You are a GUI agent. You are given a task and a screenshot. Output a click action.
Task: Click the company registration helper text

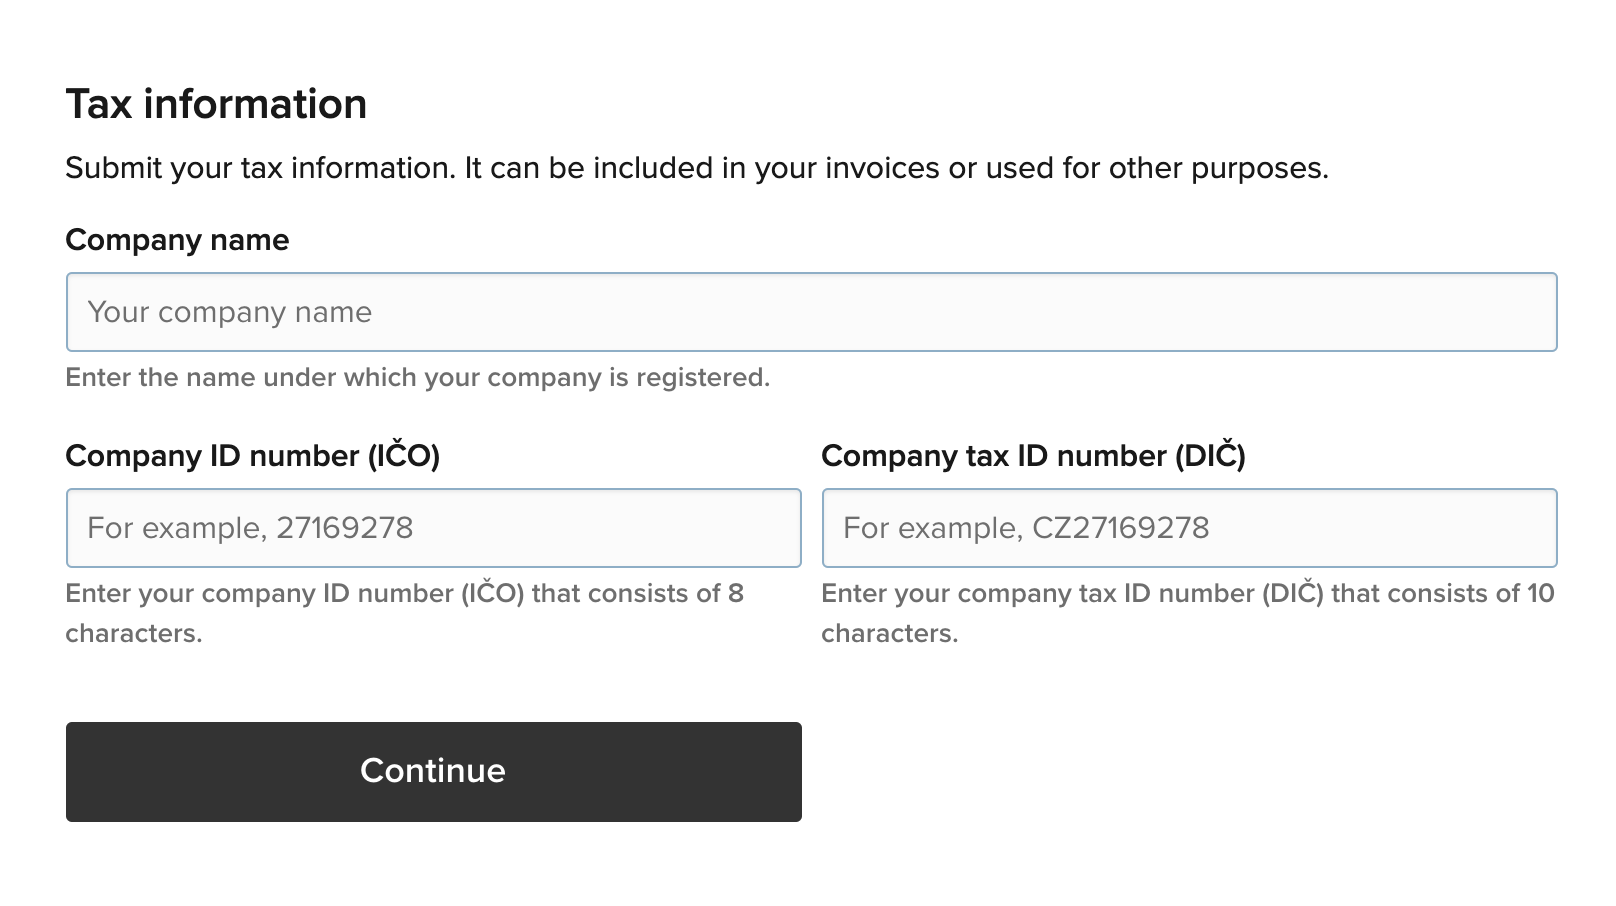coord(418,377)
